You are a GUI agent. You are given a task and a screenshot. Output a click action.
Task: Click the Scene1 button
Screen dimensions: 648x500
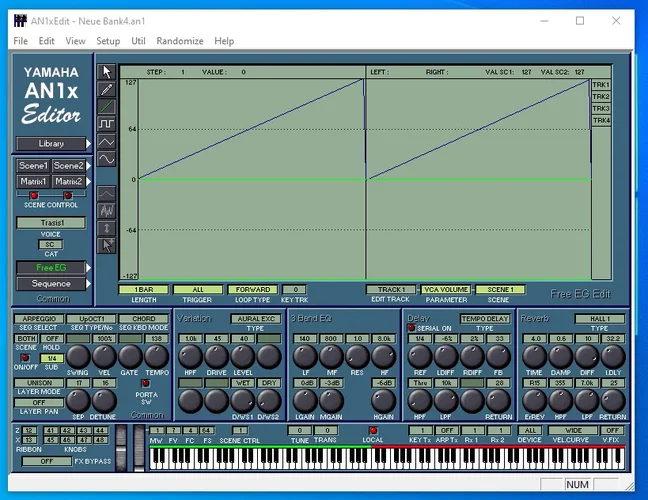[33, 166]
